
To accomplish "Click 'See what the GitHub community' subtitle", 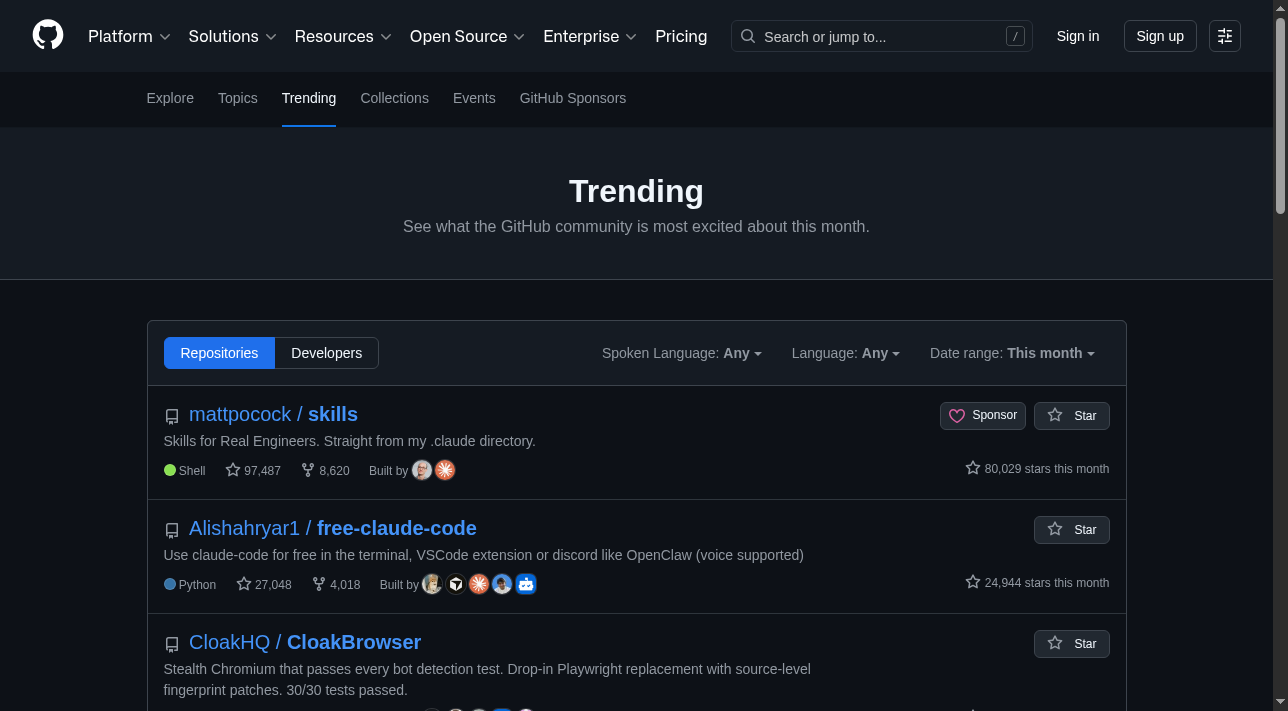I will click(636, 227).
